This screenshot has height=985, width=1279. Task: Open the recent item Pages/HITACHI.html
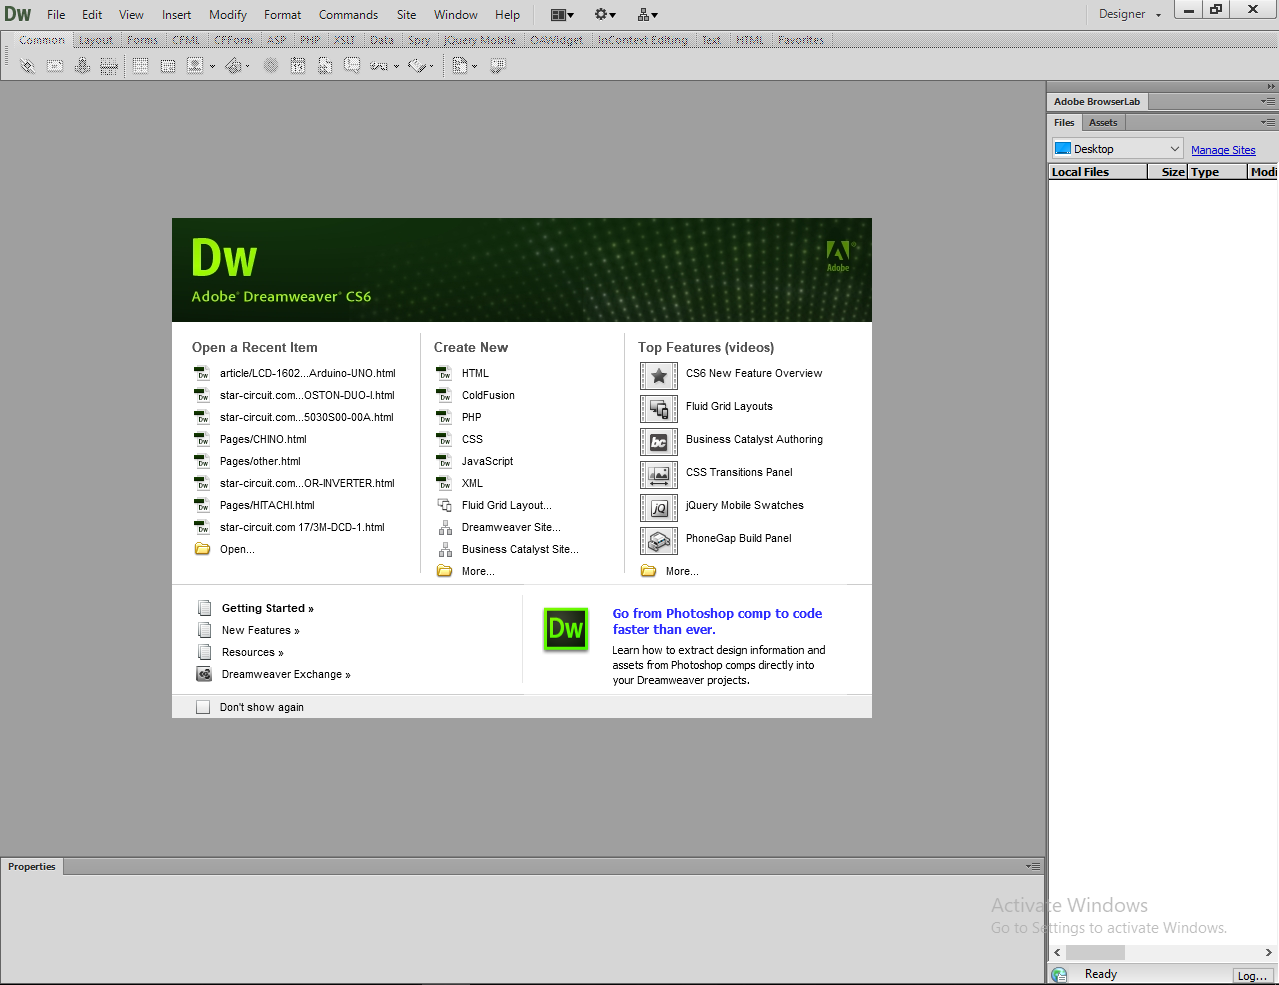click(267, 505)
